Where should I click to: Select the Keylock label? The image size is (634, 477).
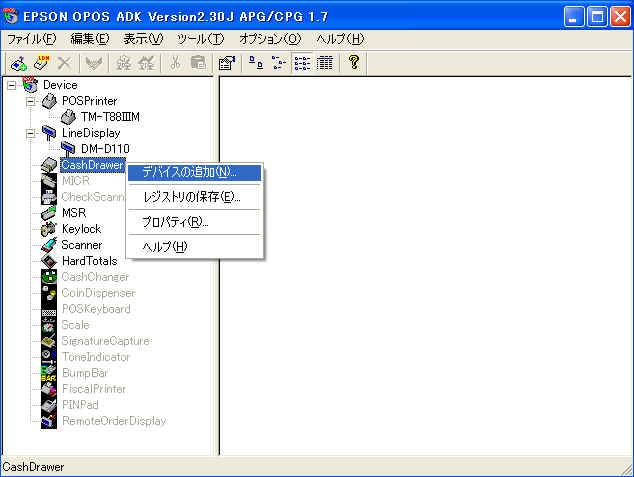tap(81, 229)
